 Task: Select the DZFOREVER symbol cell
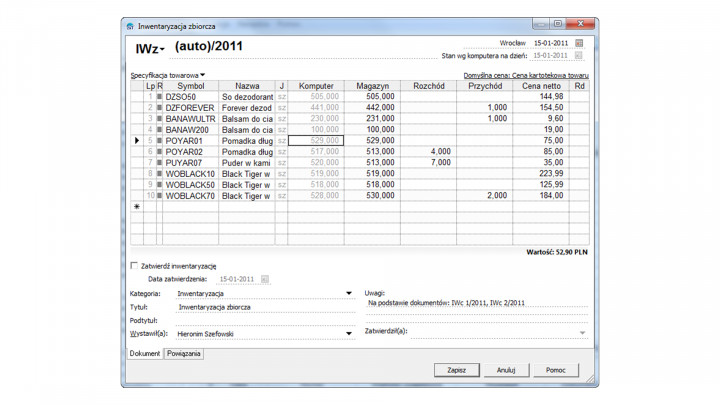click(191, 108)
